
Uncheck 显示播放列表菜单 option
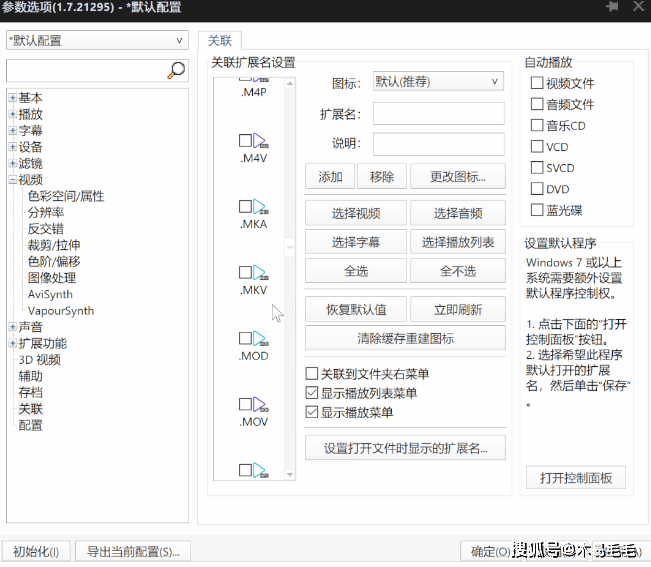[x=312, y=393]
